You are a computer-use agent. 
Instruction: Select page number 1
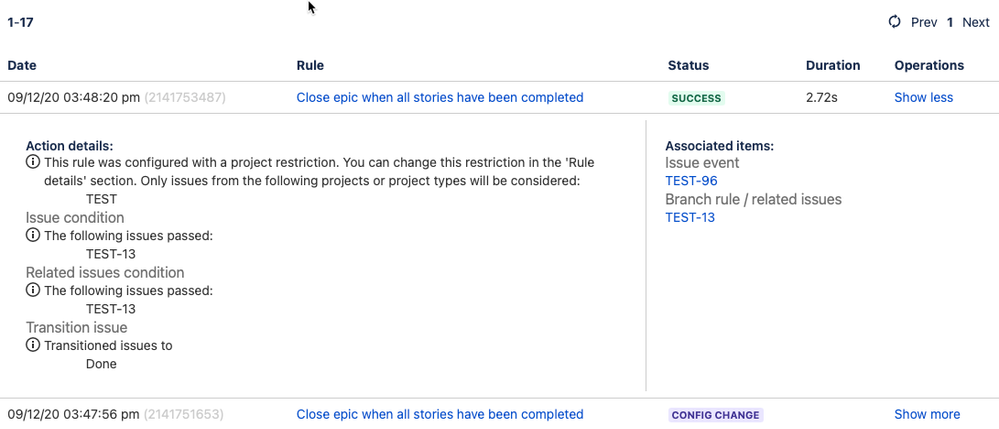click(949, 23)
